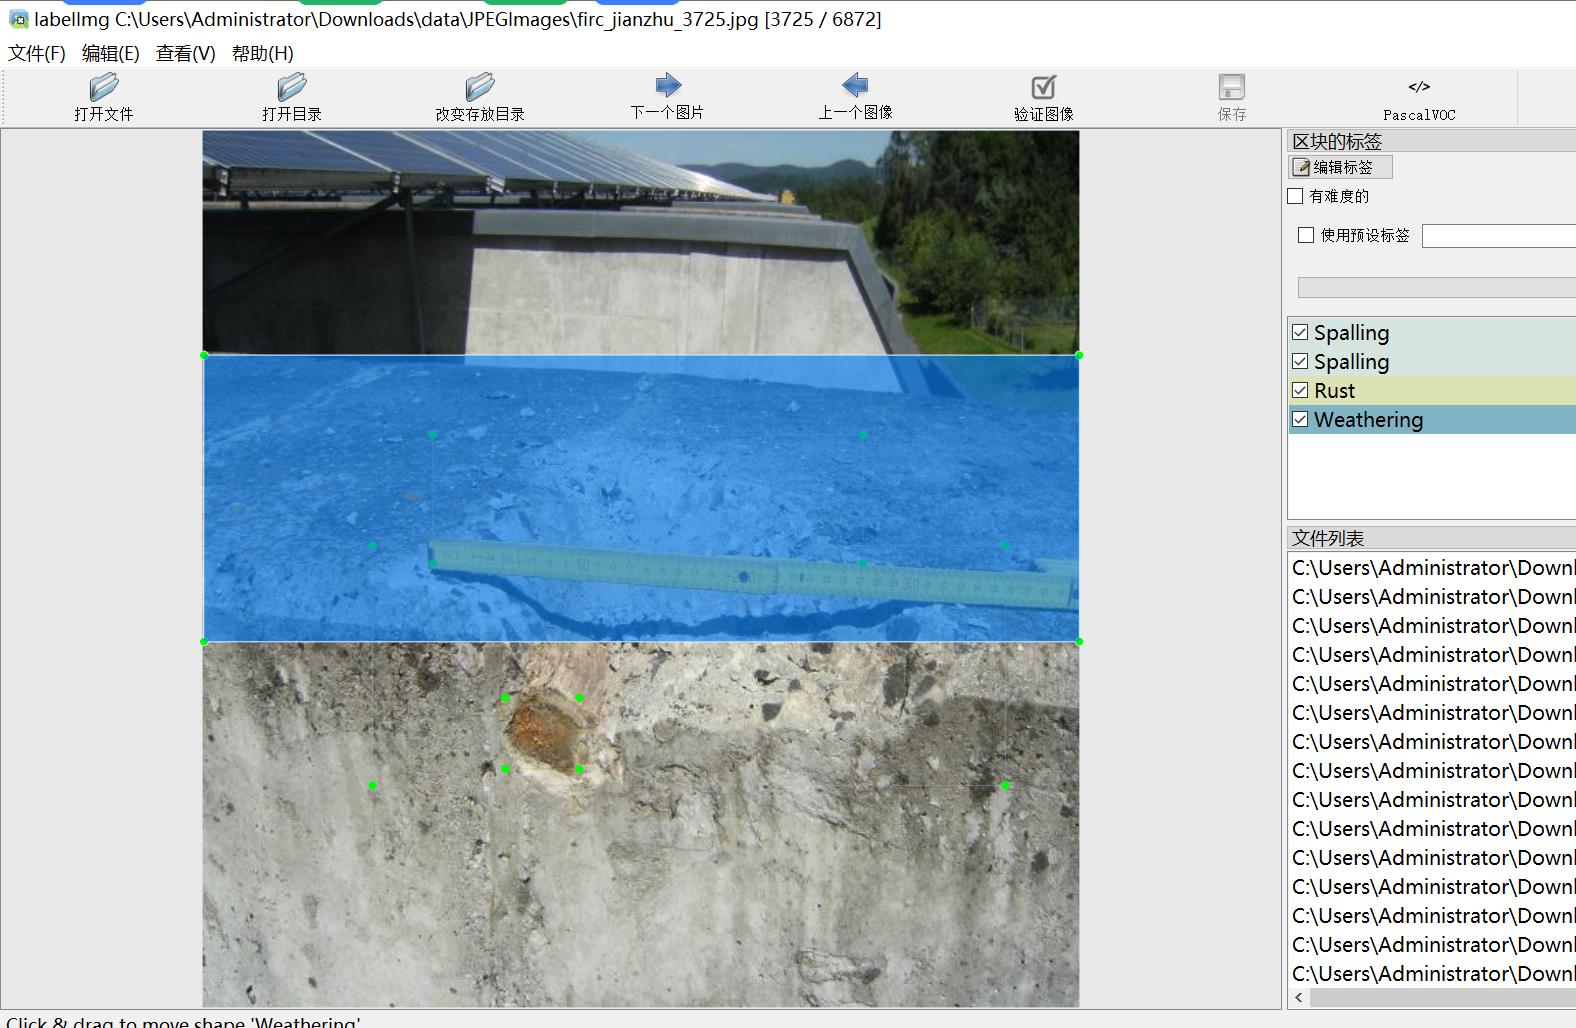Select the first Spalling label text
Image resolution: width=1576 pixels, height=1028 pixels.
click(1351, 332)
